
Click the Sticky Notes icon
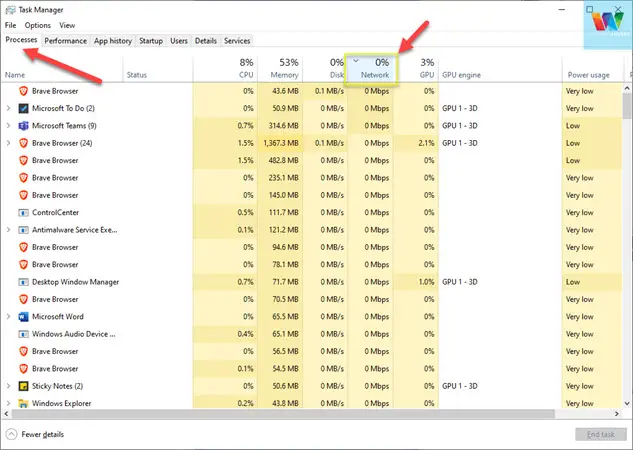click(23, 386)
